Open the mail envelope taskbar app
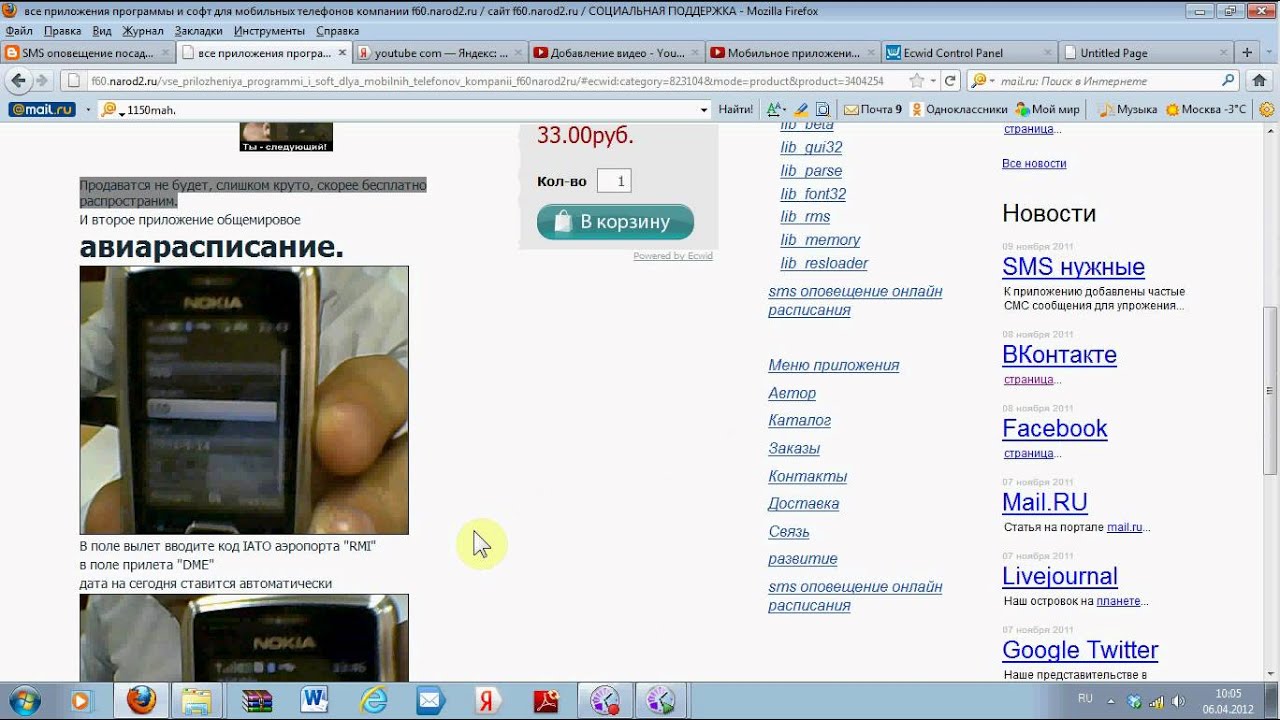The width and height of the screenshot is (1280, 720). (430, 701)
